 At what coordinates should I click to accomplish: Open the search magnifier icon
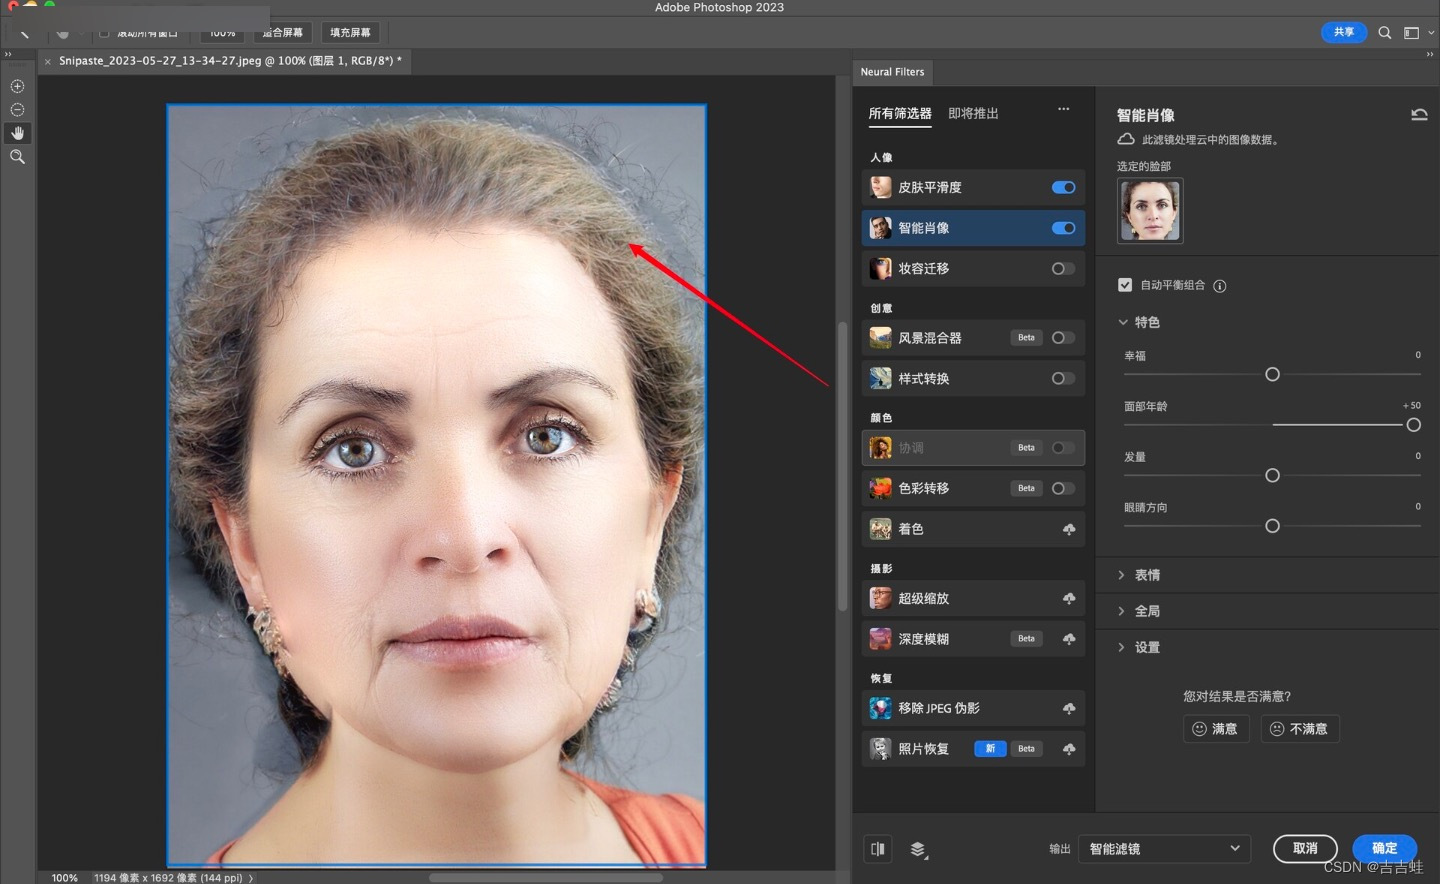1385,33
